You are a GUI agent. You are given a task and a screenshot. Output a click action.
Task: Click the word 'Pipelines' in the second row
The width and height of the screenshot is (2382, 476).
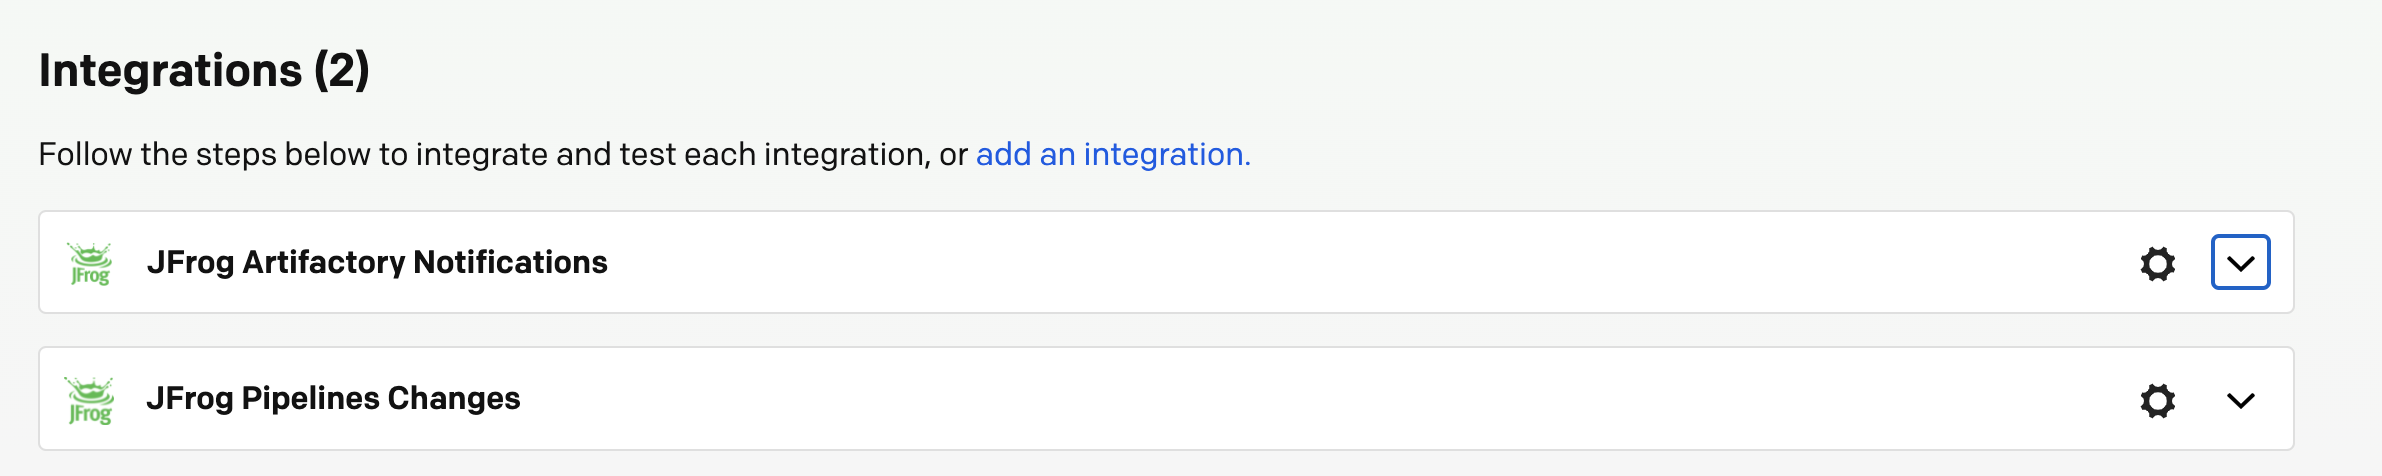point(311,398)
